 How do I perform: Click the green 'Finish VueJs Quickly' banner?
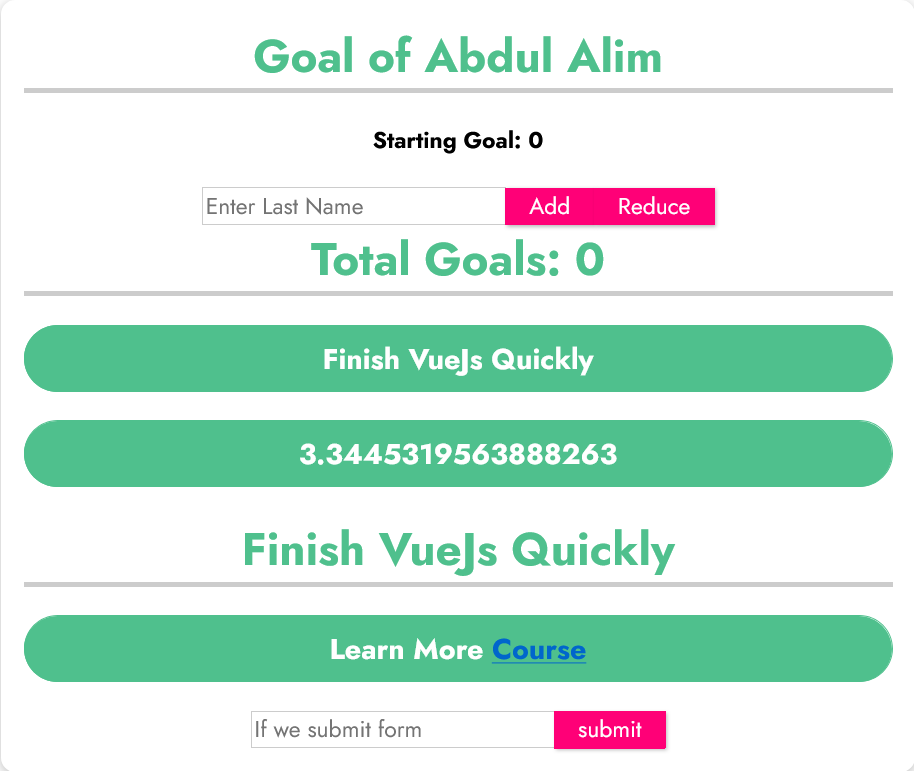[458, 359]
